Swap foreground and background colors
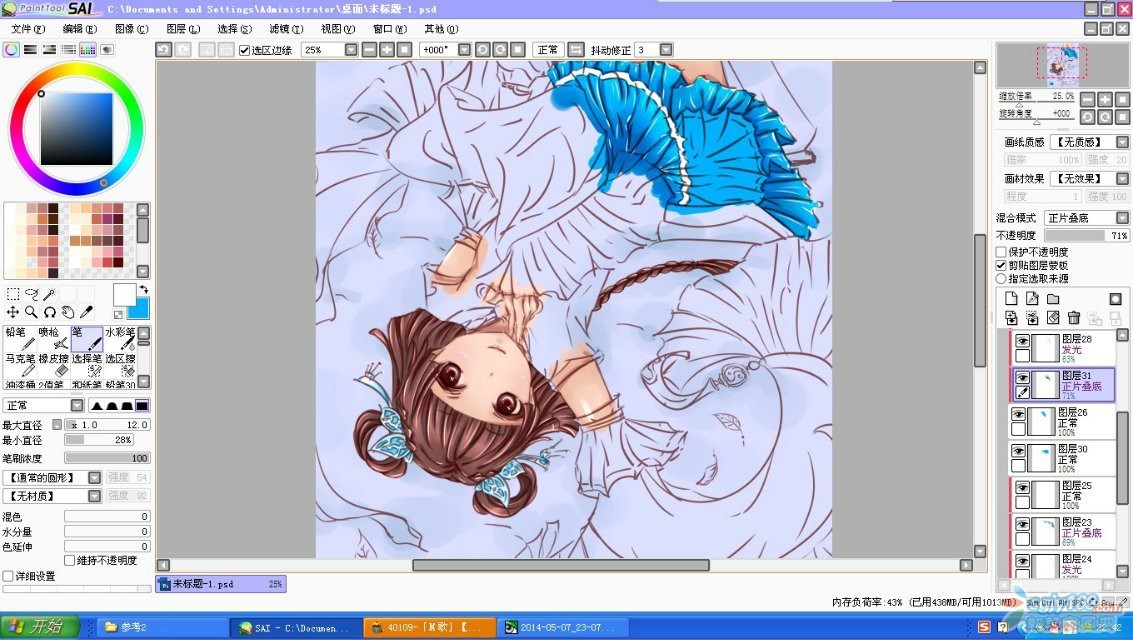 [x=143, y=290]
